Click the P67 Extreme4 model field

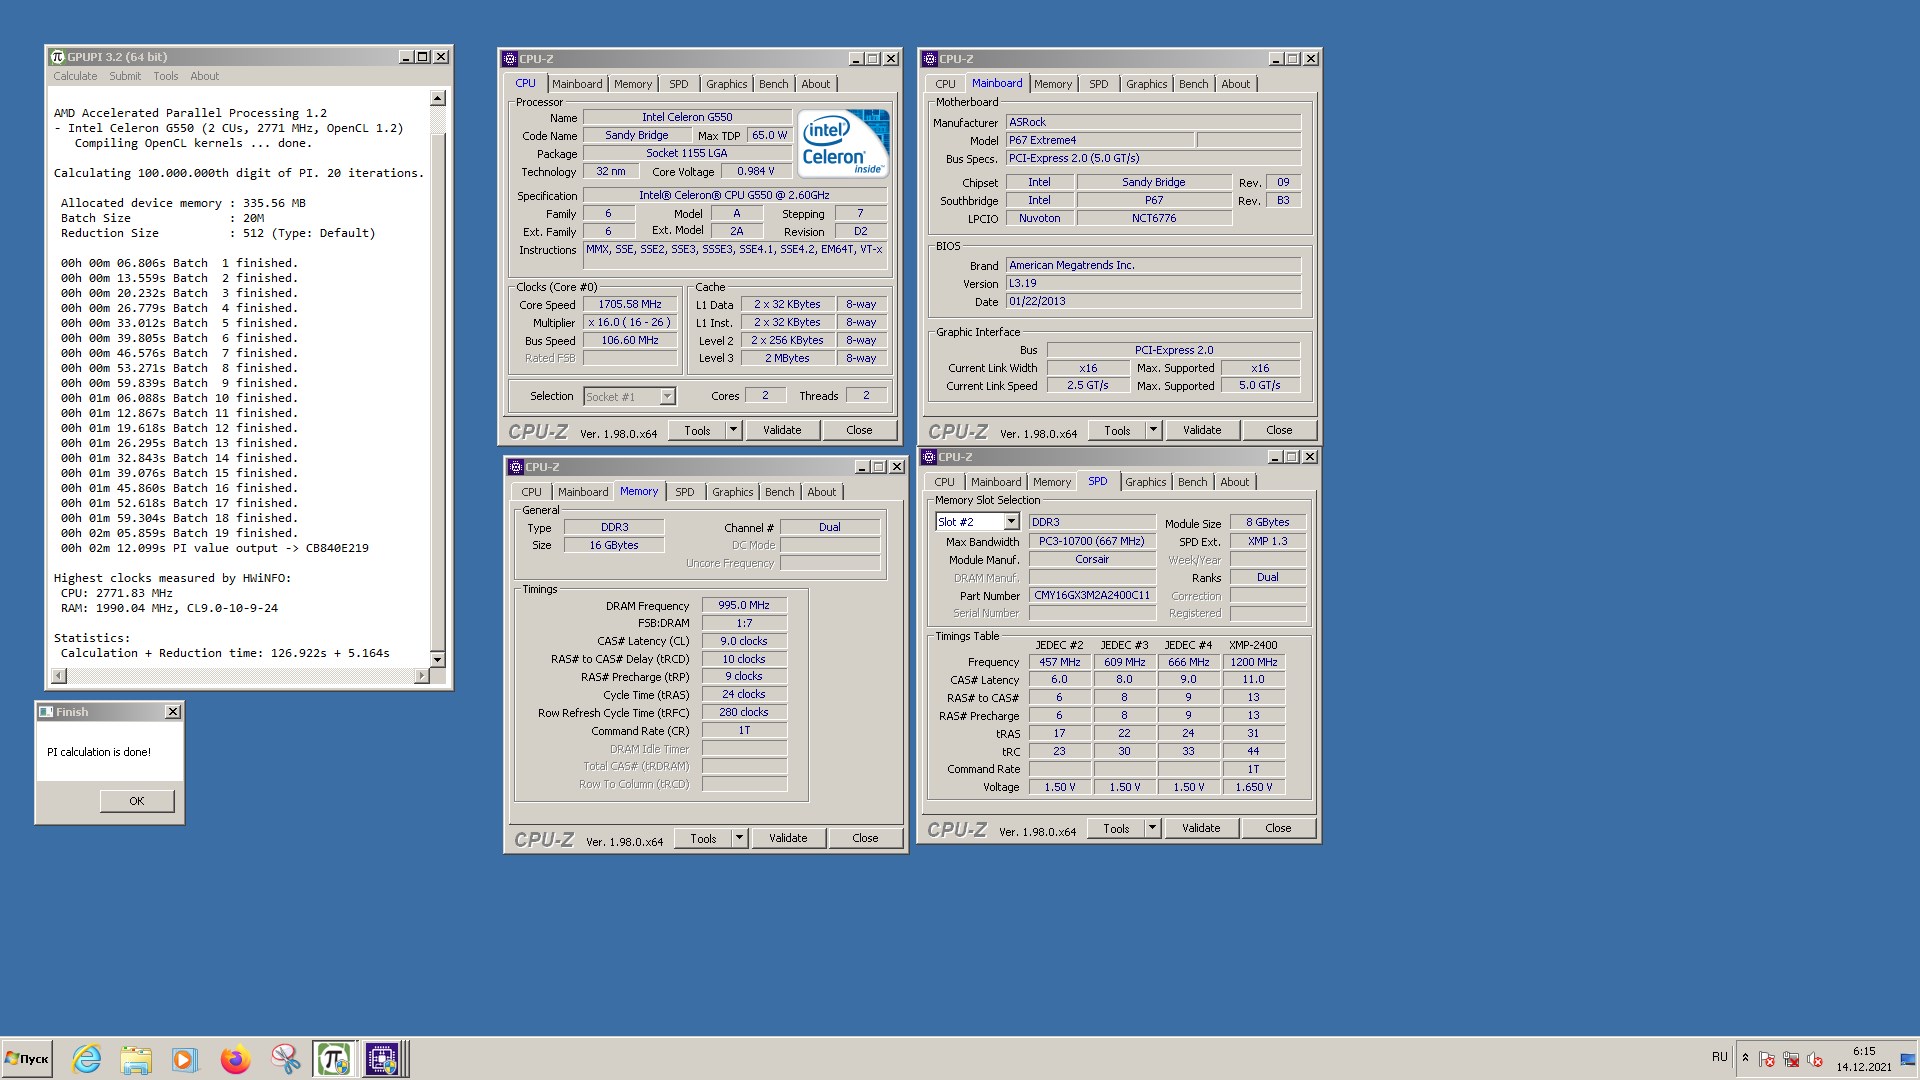[1099, 140]
